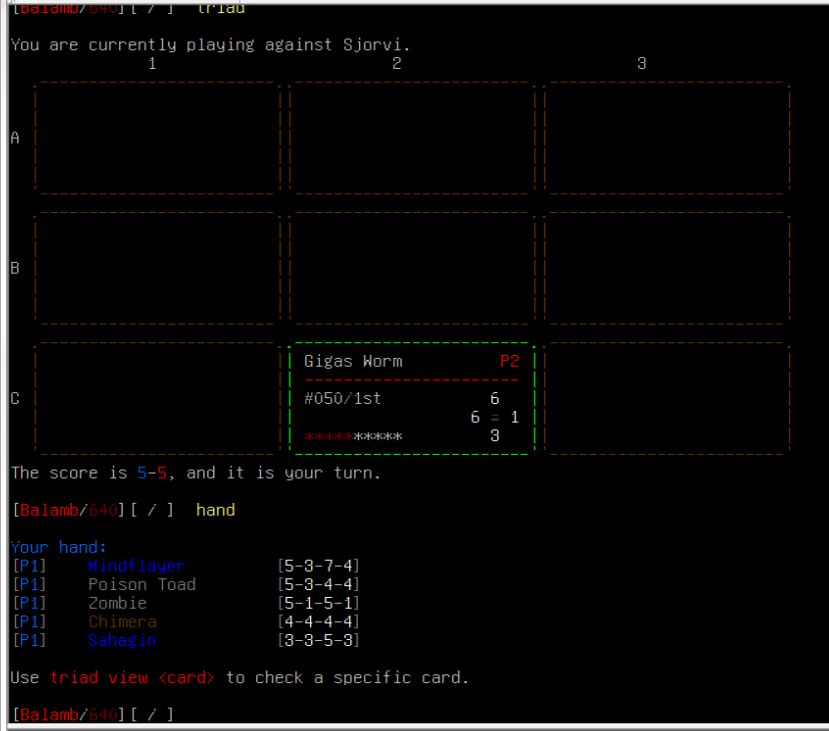Click the '[P1]' tag beside Poison Toad
Image resolution: width=829 pixels, height=731 pixels.
coord(30,585)
